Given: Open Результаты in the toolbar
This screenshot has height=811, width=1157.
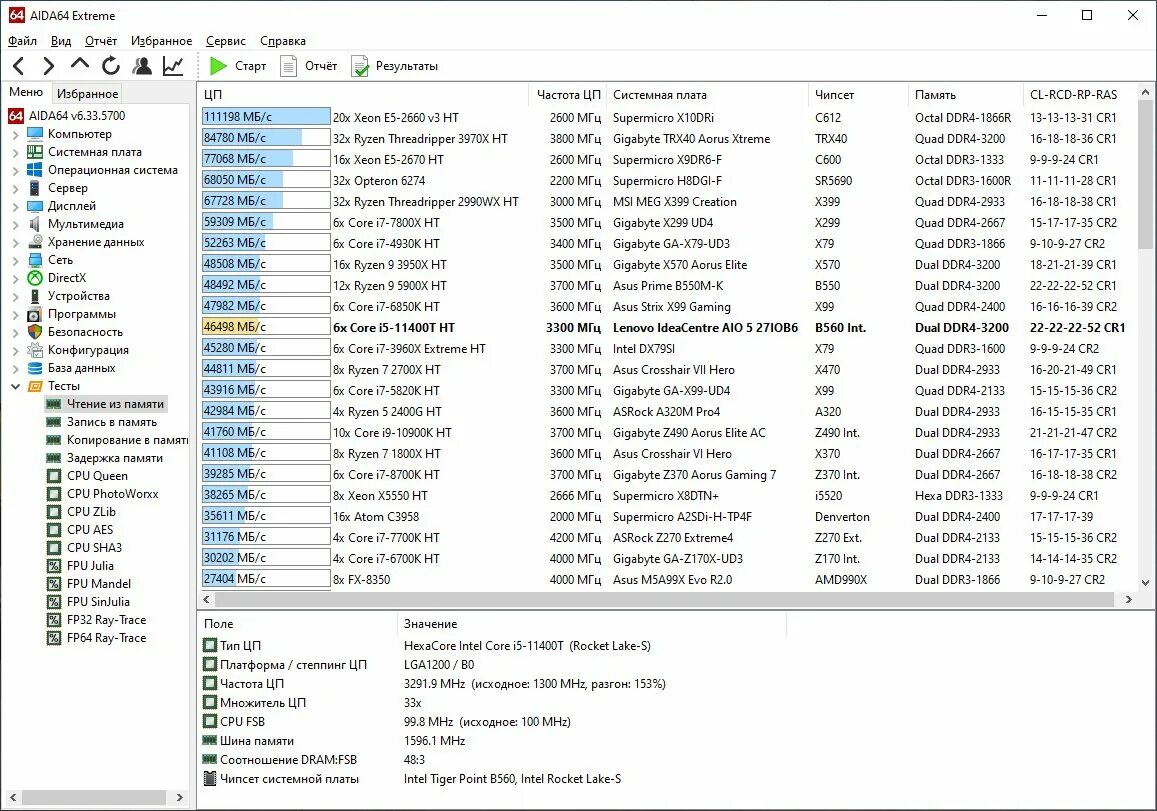Looking at the screenshot, I should [395, 66].
